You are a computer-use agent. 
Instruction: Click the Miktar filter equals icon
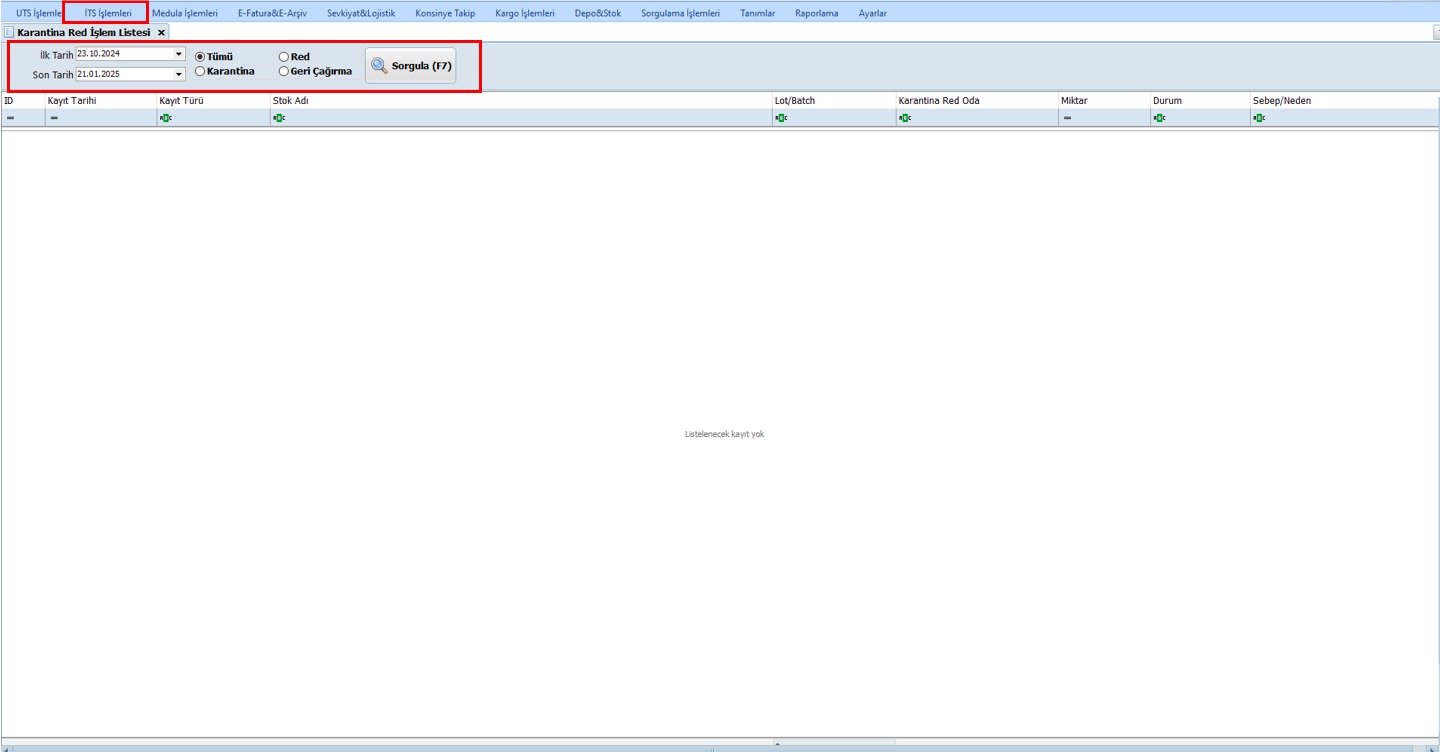(1067, 118)
